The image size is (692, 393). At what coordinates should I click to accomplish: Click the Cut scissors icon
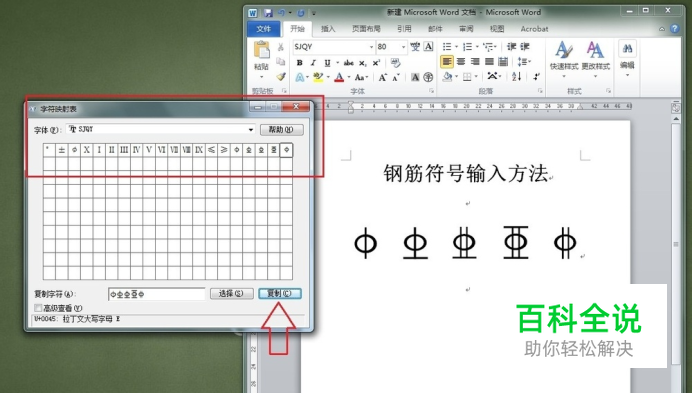click(280, 47)
